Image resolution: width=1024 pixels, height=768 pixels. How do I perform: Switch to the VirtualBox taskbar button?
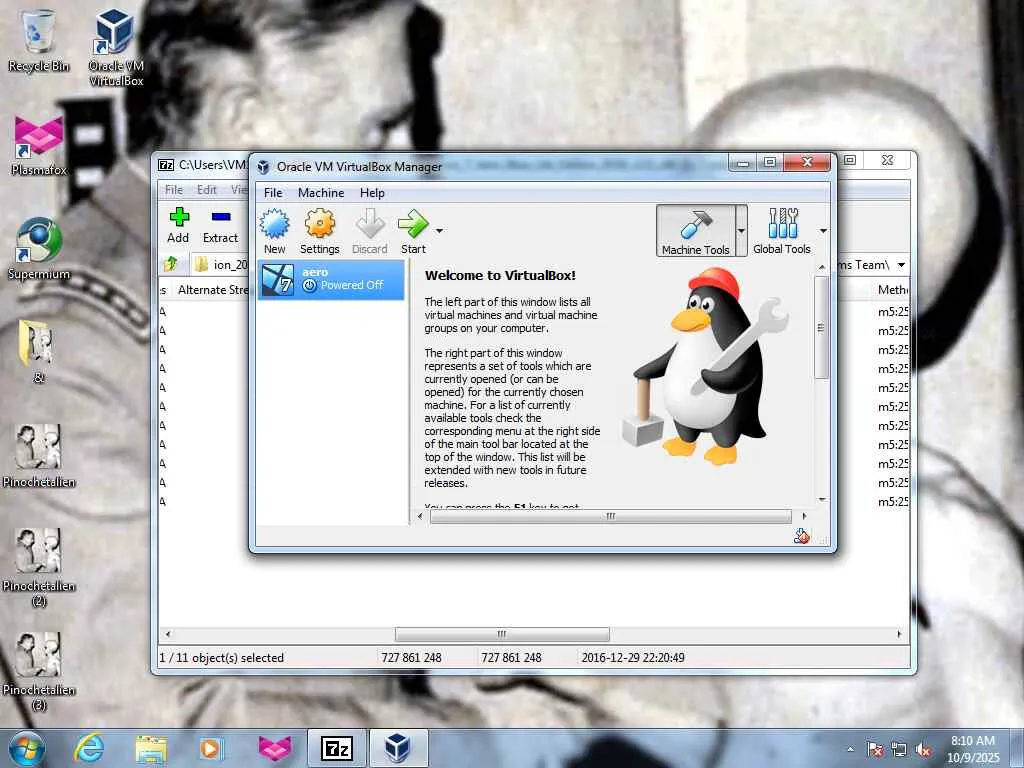[x=398, y=748]
